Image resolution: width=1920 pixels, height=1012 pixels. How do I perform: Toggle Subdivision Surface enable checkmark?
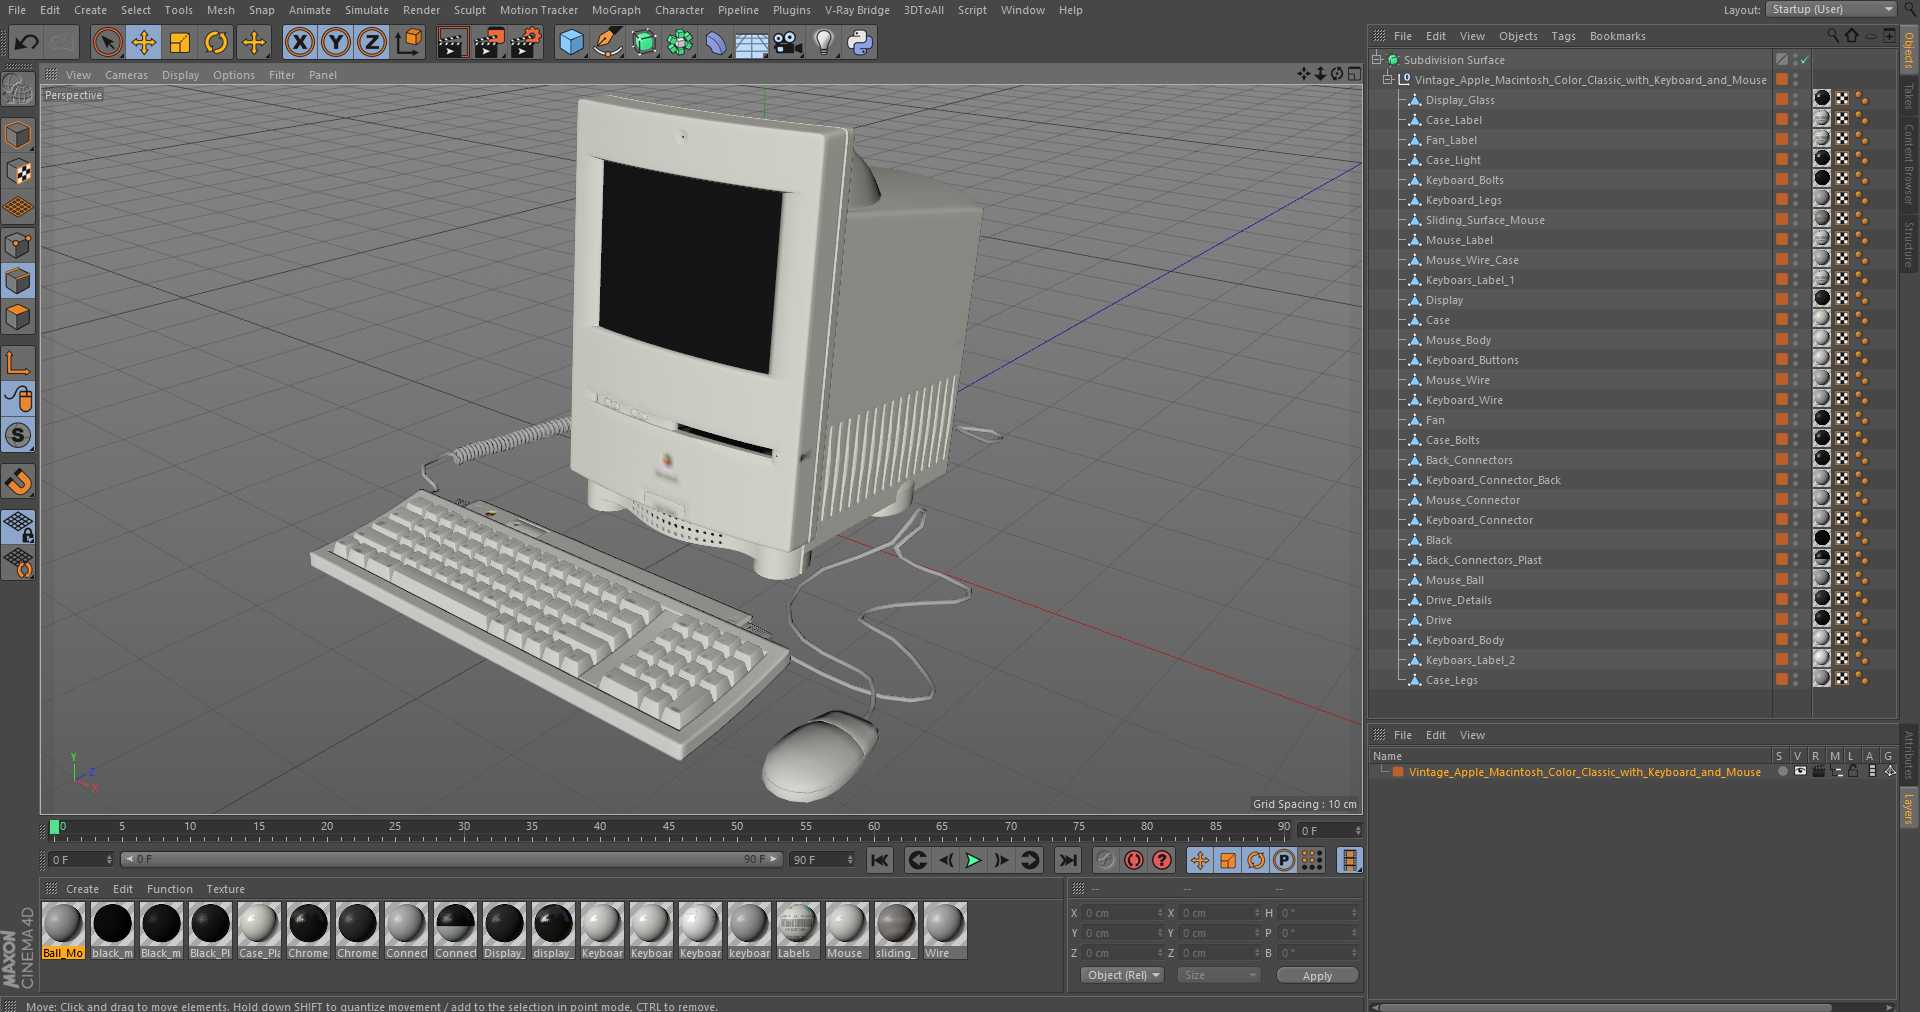(x=1805, y=60)
